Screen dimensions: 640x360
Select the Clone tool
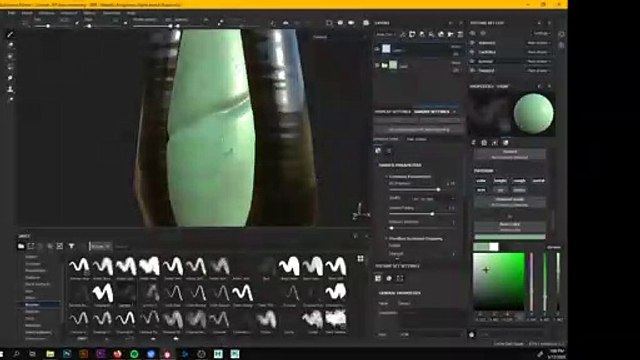(x=10, y=89)
